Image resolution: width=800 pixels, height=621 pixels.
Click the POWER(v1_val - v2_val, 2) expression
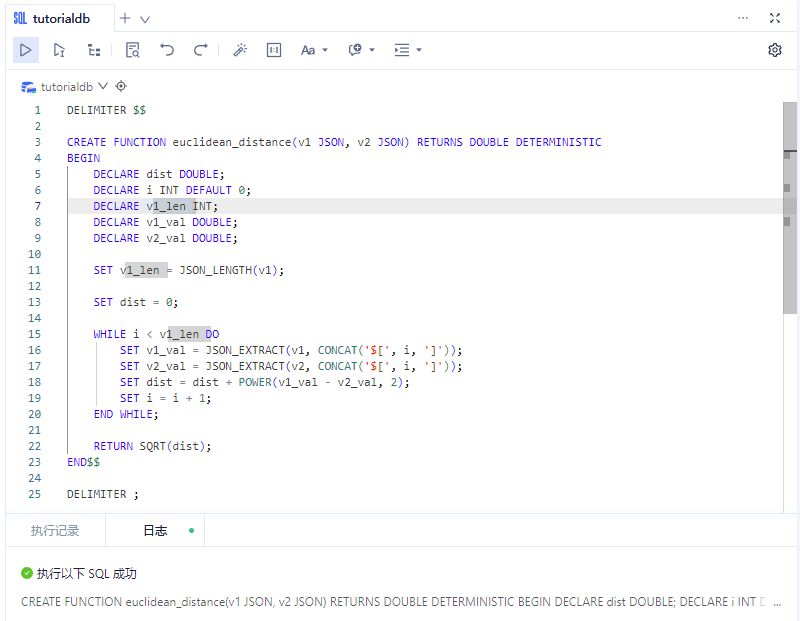coord(320,382)
